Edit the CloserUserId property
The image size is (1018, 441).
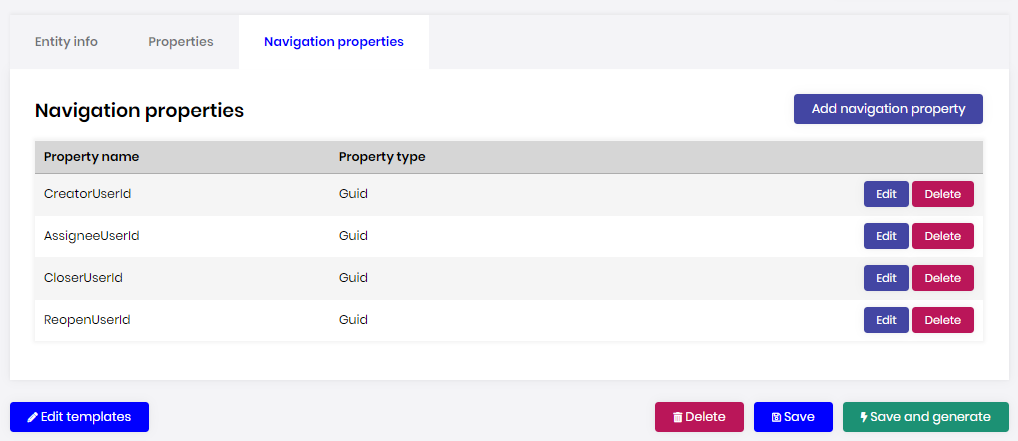[x=886, y=278]
